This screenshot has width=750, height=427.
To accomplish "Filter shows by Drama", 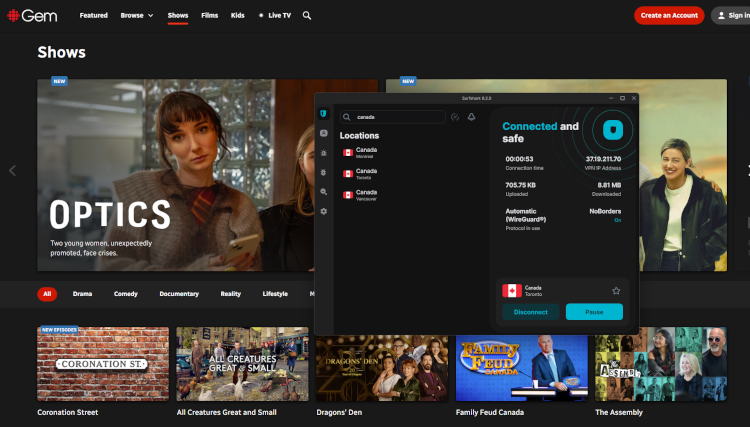I will pyautogui.click(x=82, y=294).
